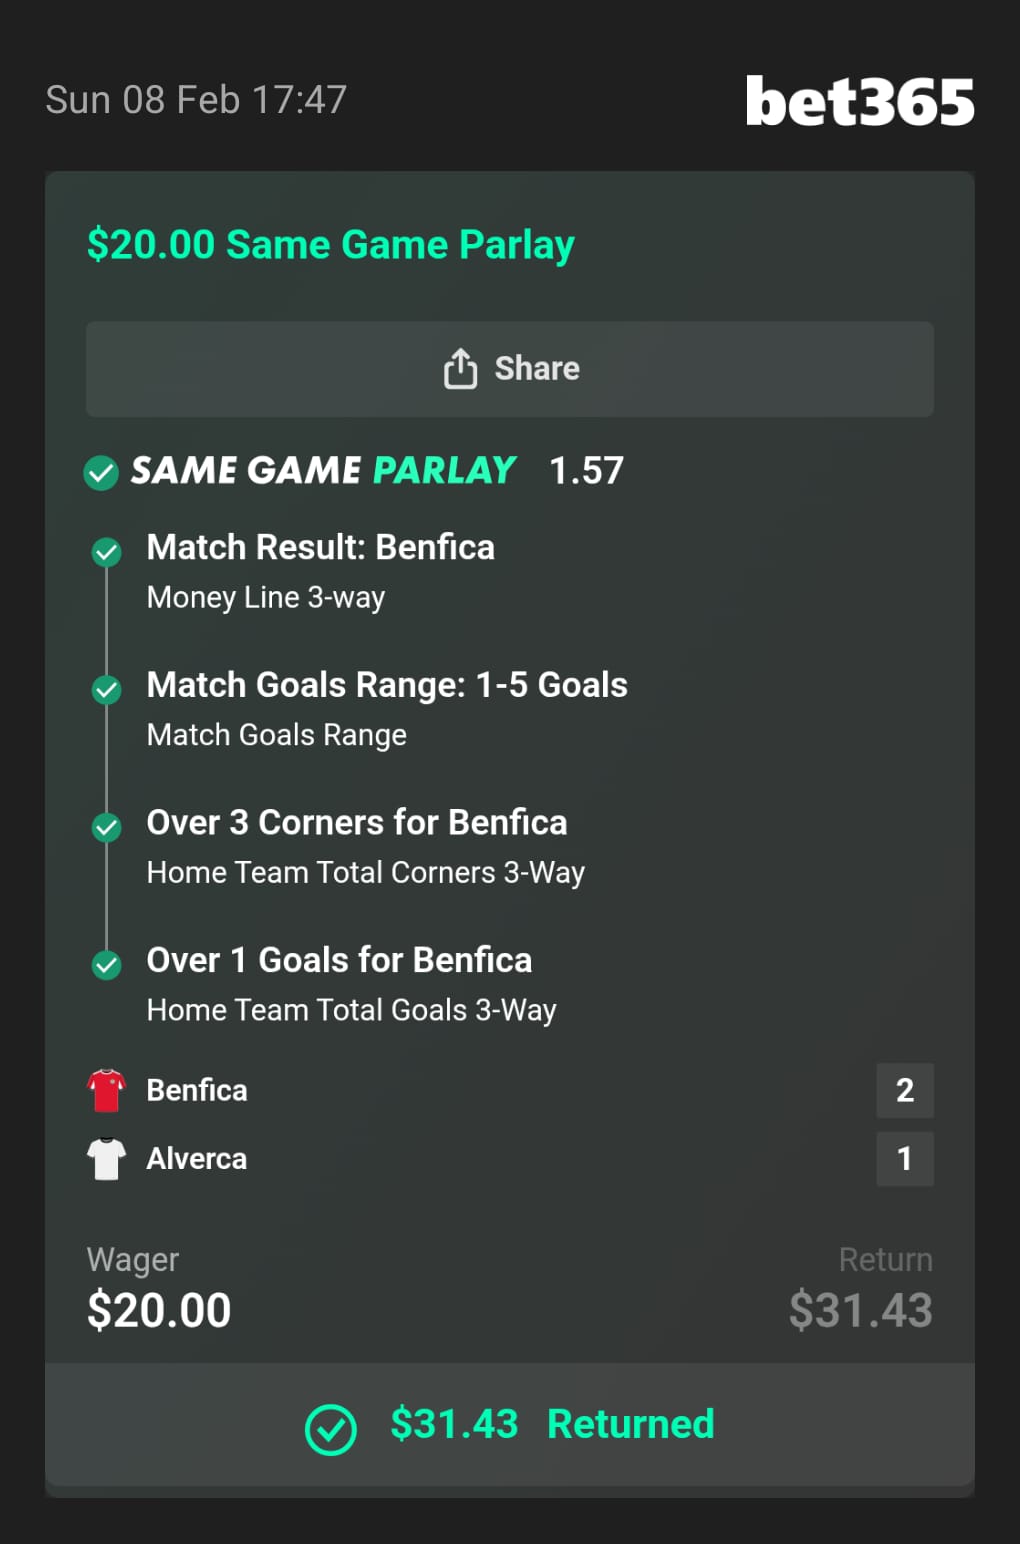Click the Over 3 Corners check icon
1020x1544 pixels.
pos(107,827)
